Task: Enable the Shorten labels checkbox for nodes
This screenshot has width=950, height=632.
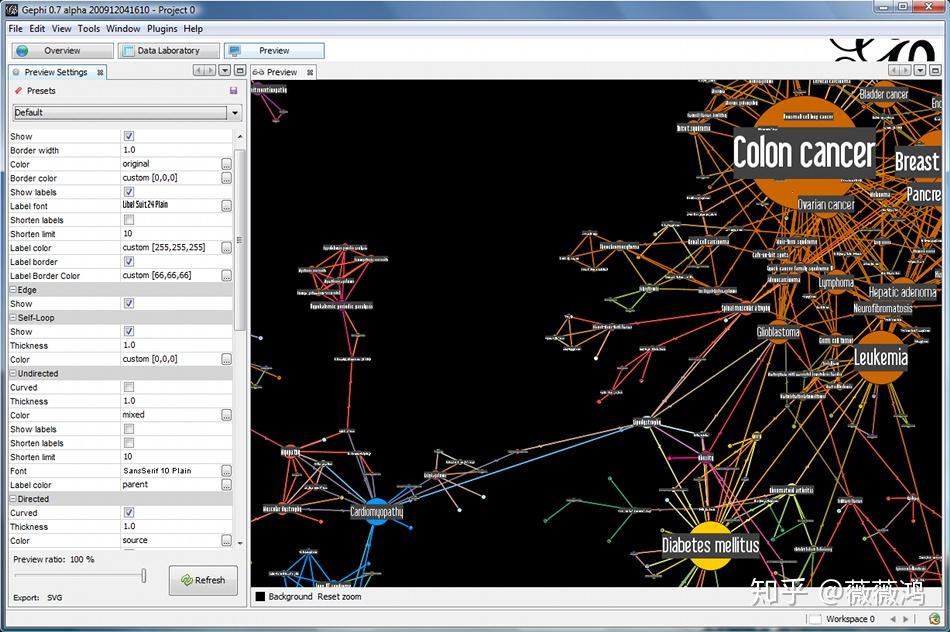Action: 129,220
